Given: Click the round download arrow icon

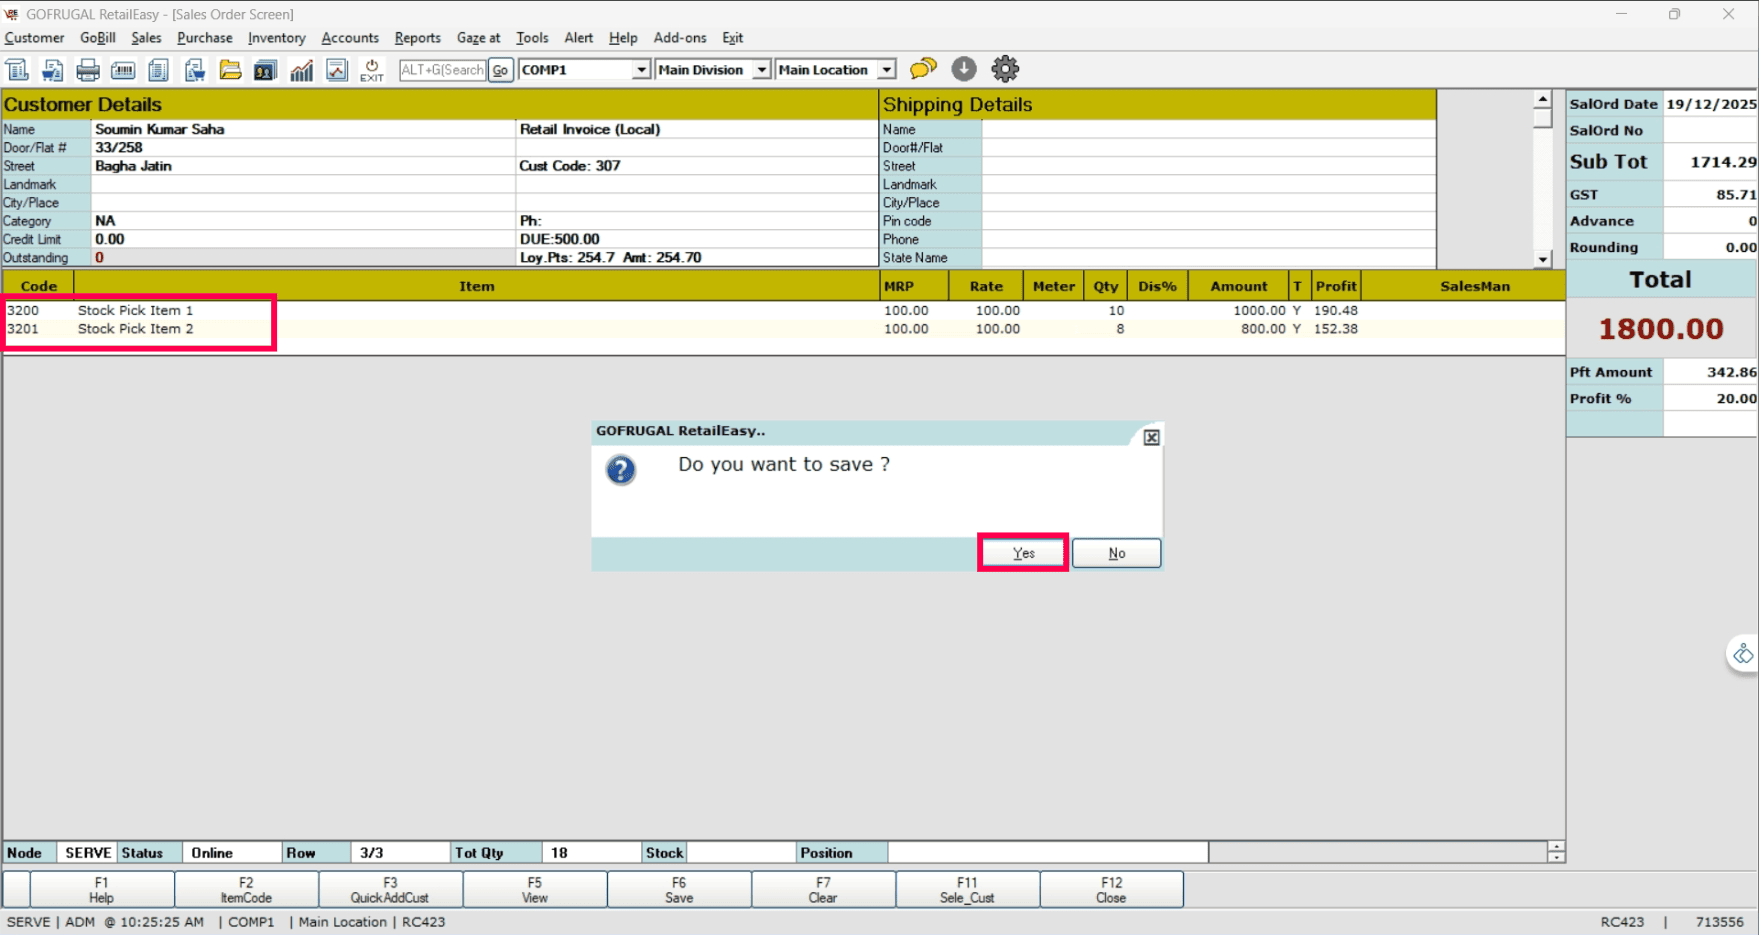Looking at the screenshot, I should tap(964, 69).
